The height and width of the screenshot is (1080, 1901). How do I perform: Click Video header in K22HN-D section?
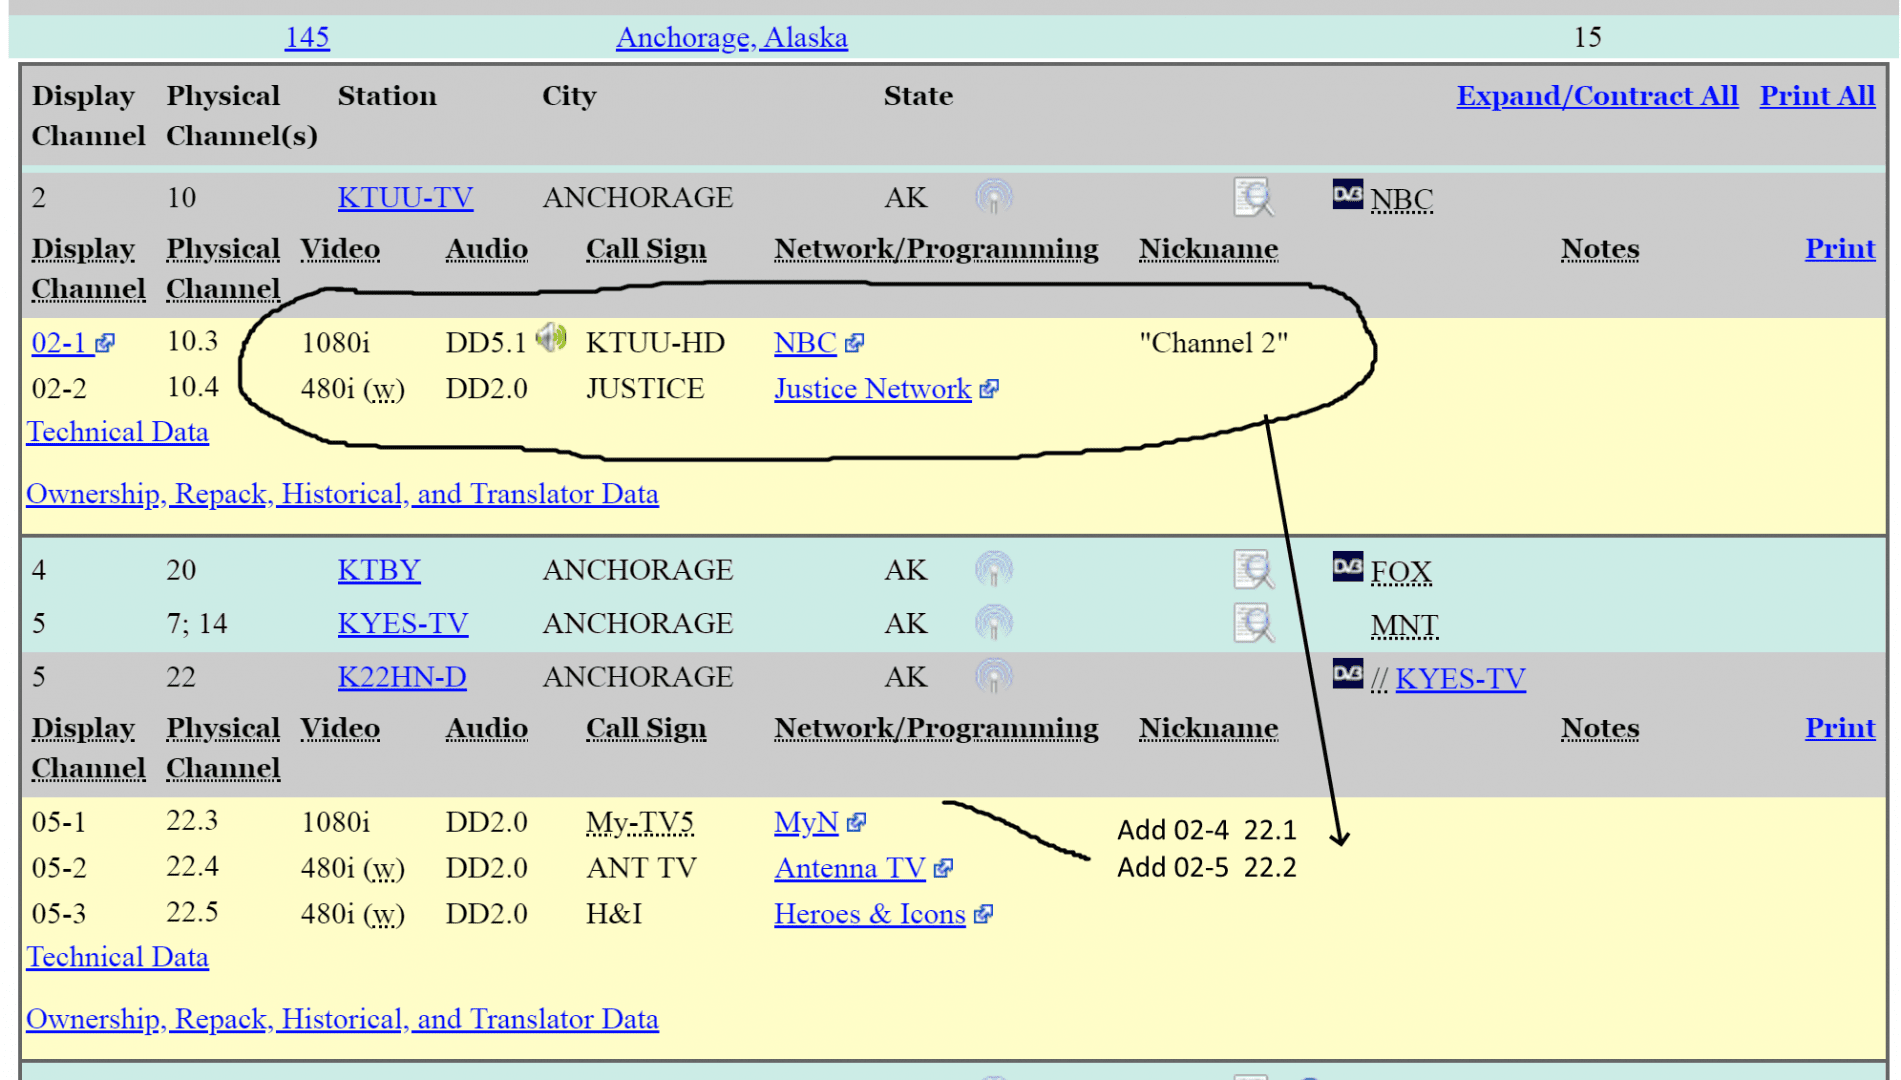point(340,727)
